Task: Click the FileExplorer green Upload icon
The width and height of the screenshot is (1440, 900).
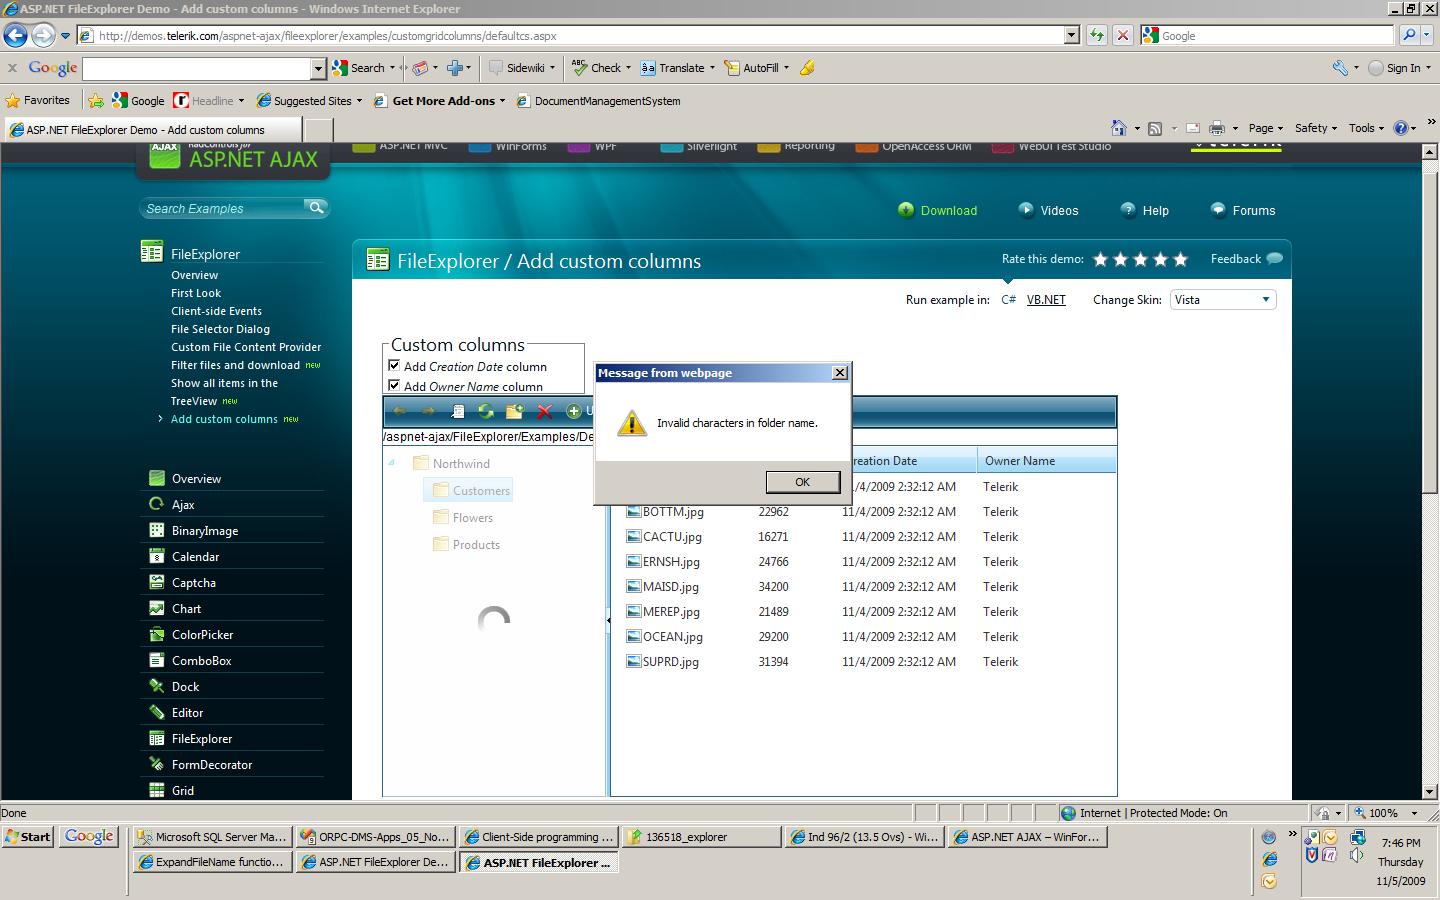Action: coord(574,411)
